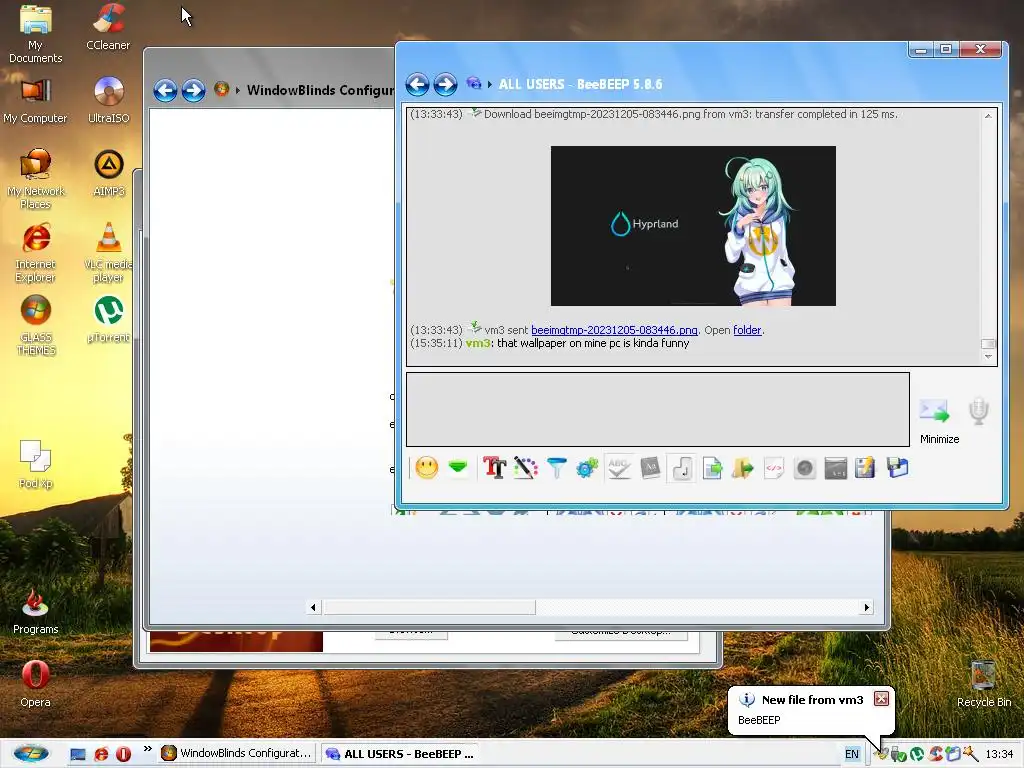Click the send file document icon
Screen dimensions: 1024x768
(x=712, y=468)
